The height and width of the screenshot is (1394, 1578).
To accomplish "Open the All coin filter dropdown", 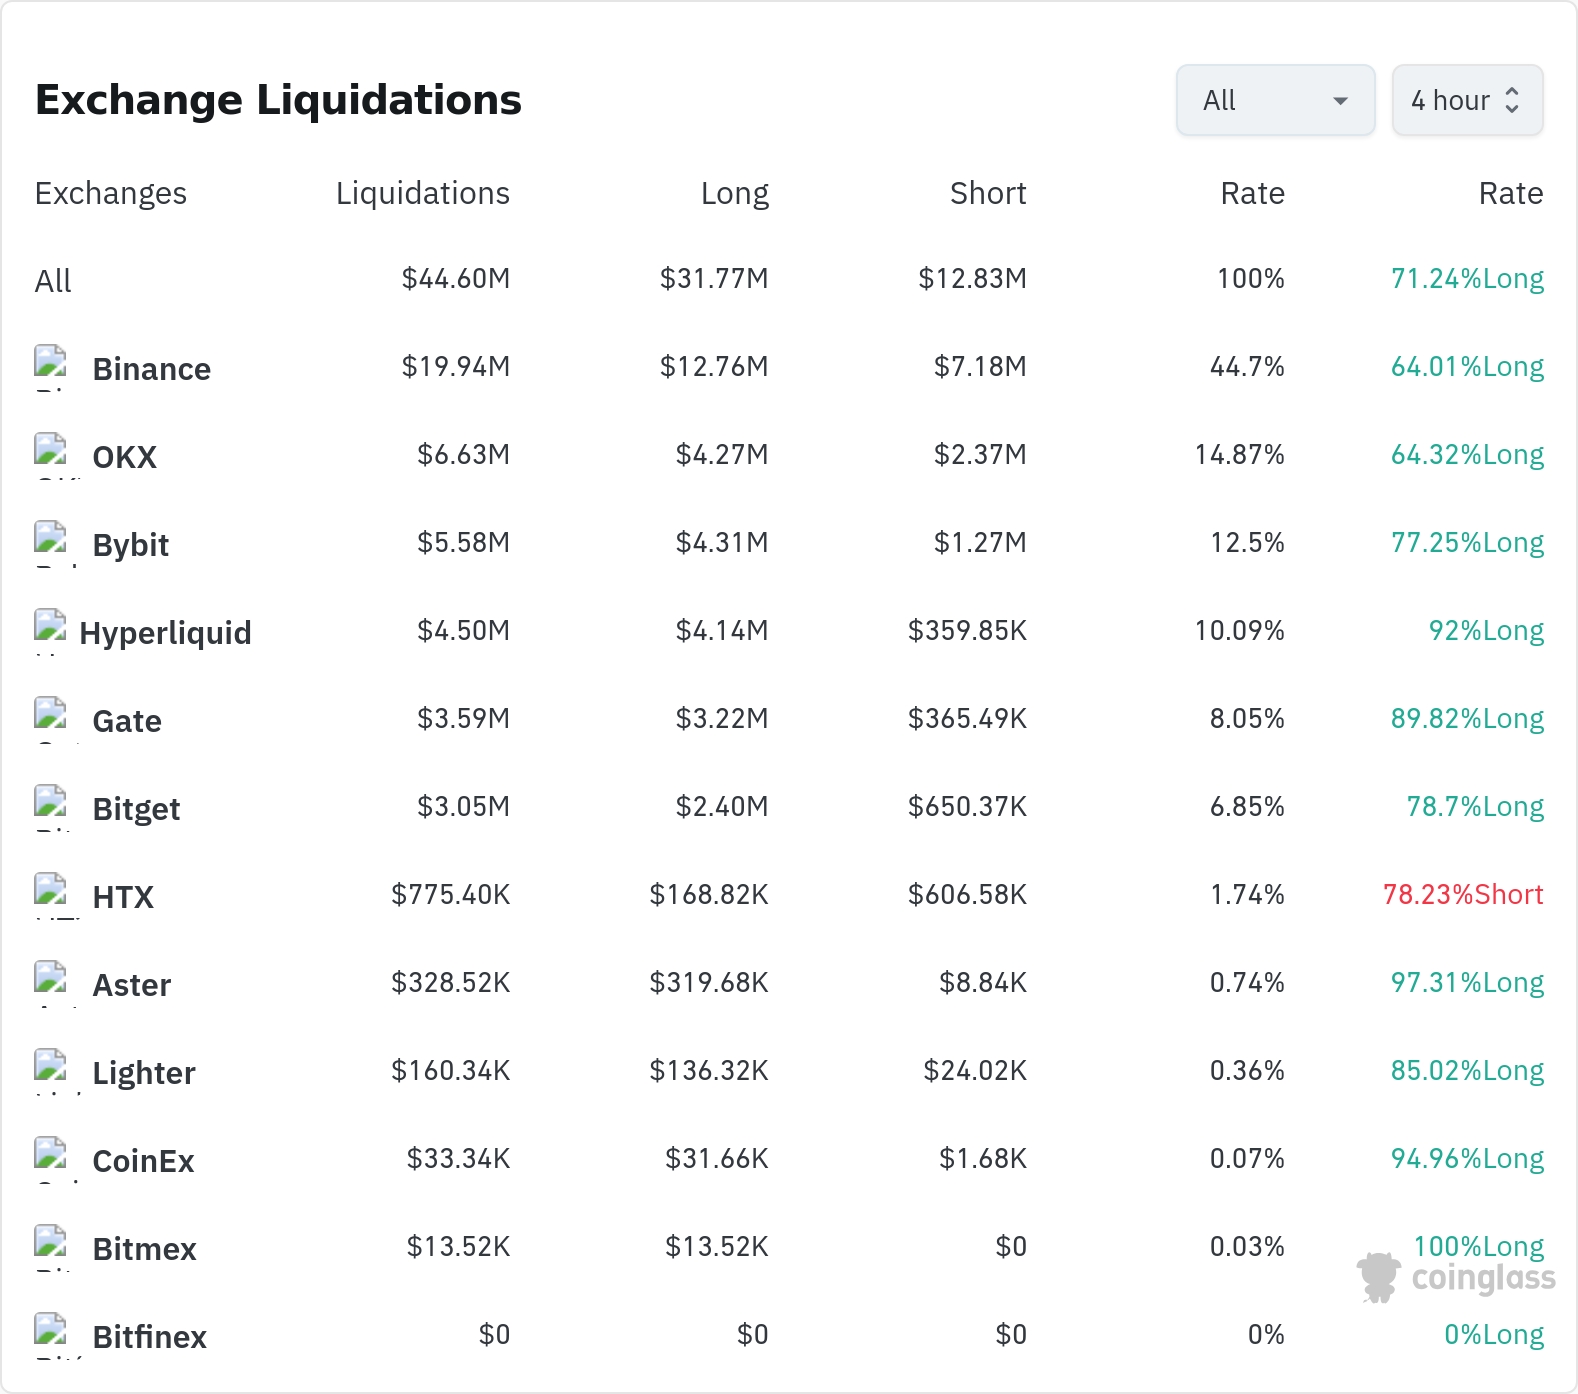I will click(1275, 100).
